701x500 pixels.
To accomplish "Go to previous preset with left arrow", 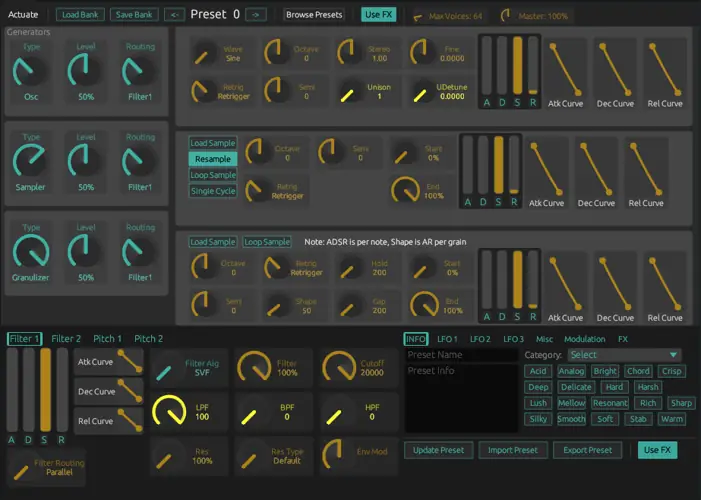I will point(174,15).
